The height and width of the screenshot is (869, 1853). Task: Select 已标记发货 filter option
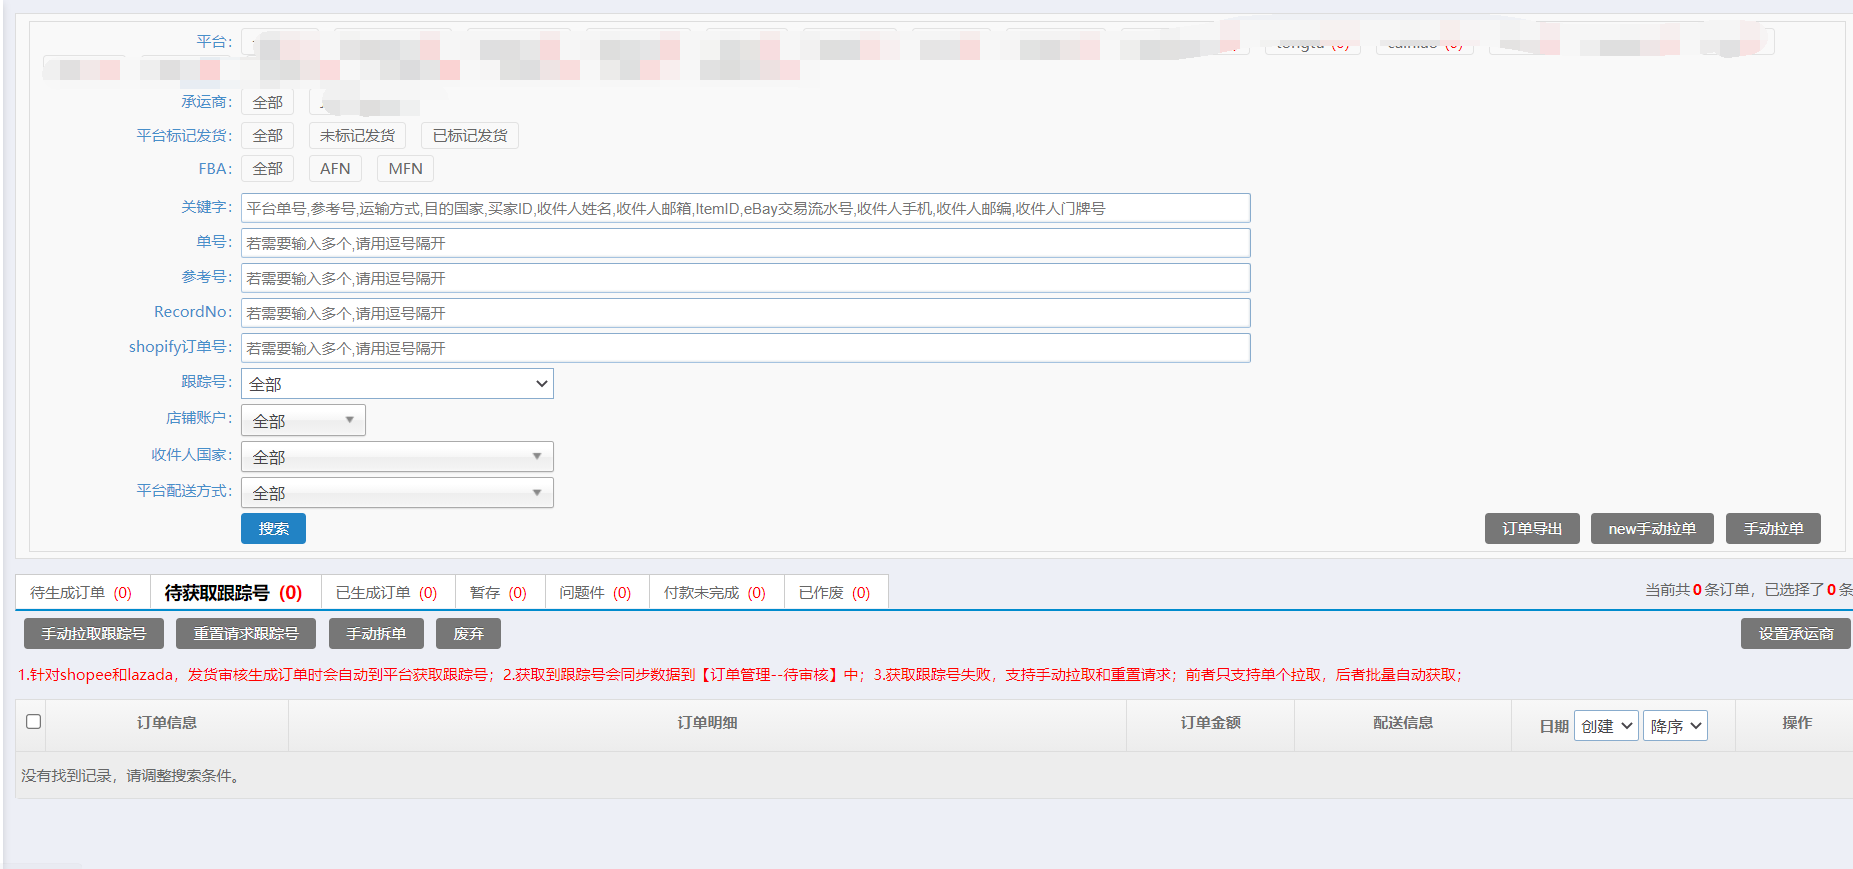(x=470, y=136)
